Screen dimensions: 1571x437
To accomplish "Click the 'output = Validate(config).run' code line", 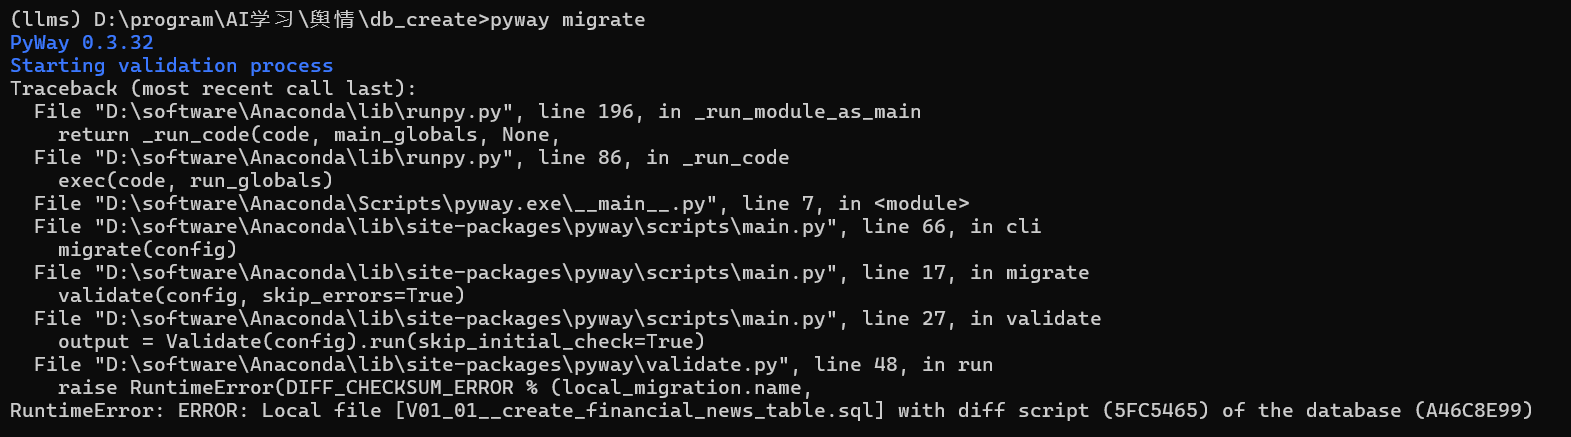I will tap(381, 342).
